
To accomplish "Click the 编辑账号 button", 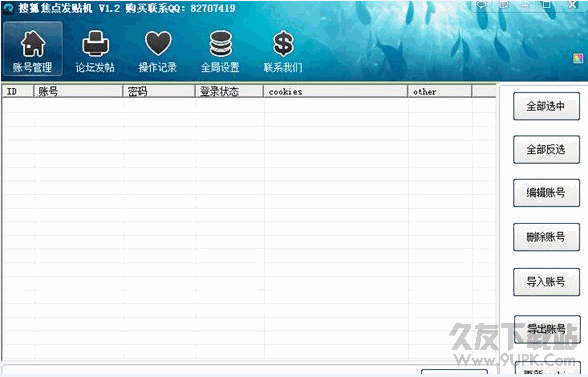I will [x=546, y=193].
